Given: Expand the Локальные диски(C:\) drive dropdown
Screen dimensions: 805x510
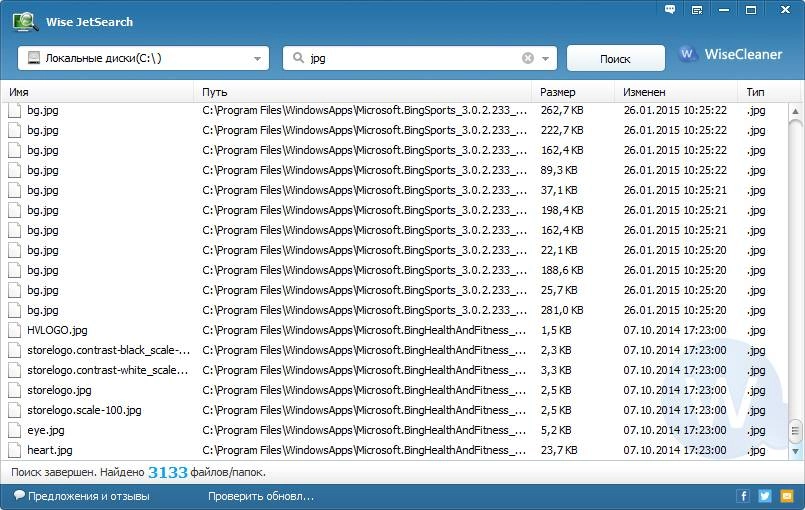Looking at the screenshot, I should coord(257,59).
